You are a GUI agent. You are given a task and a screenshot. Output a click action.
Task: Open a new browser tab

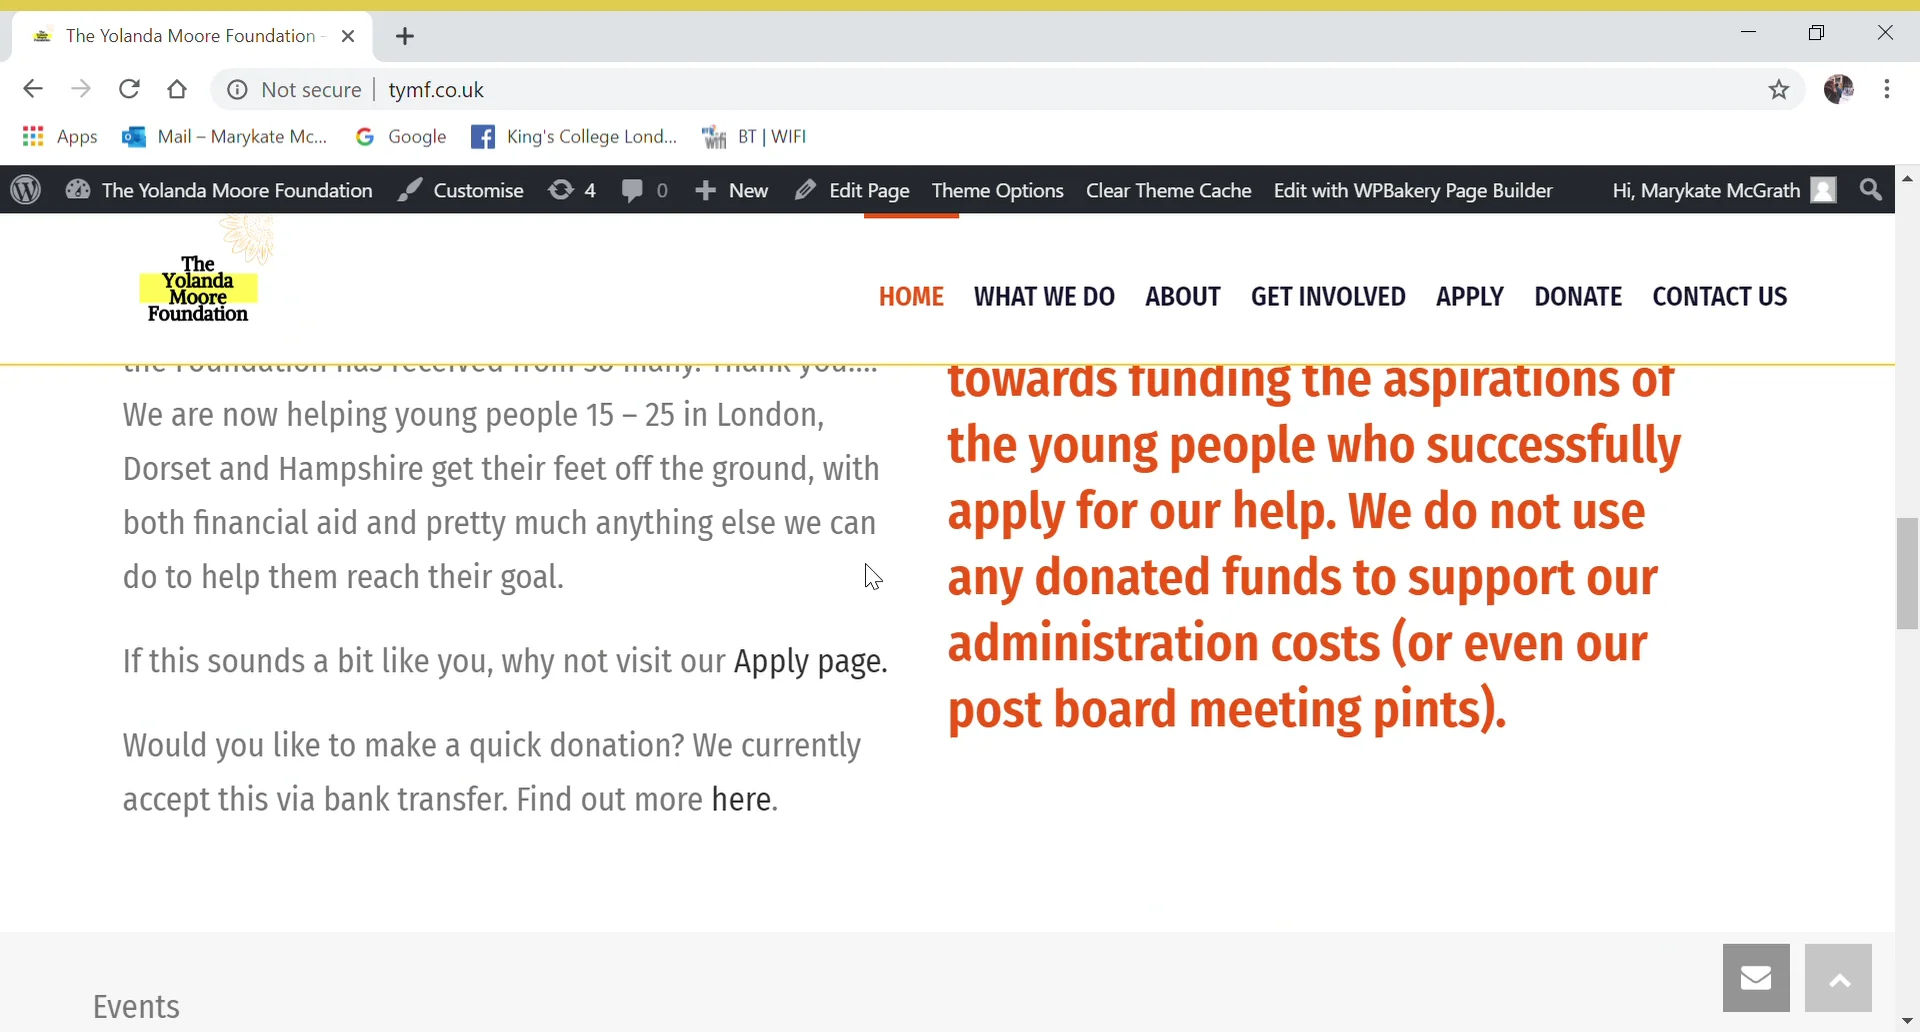tap(406, 36)
